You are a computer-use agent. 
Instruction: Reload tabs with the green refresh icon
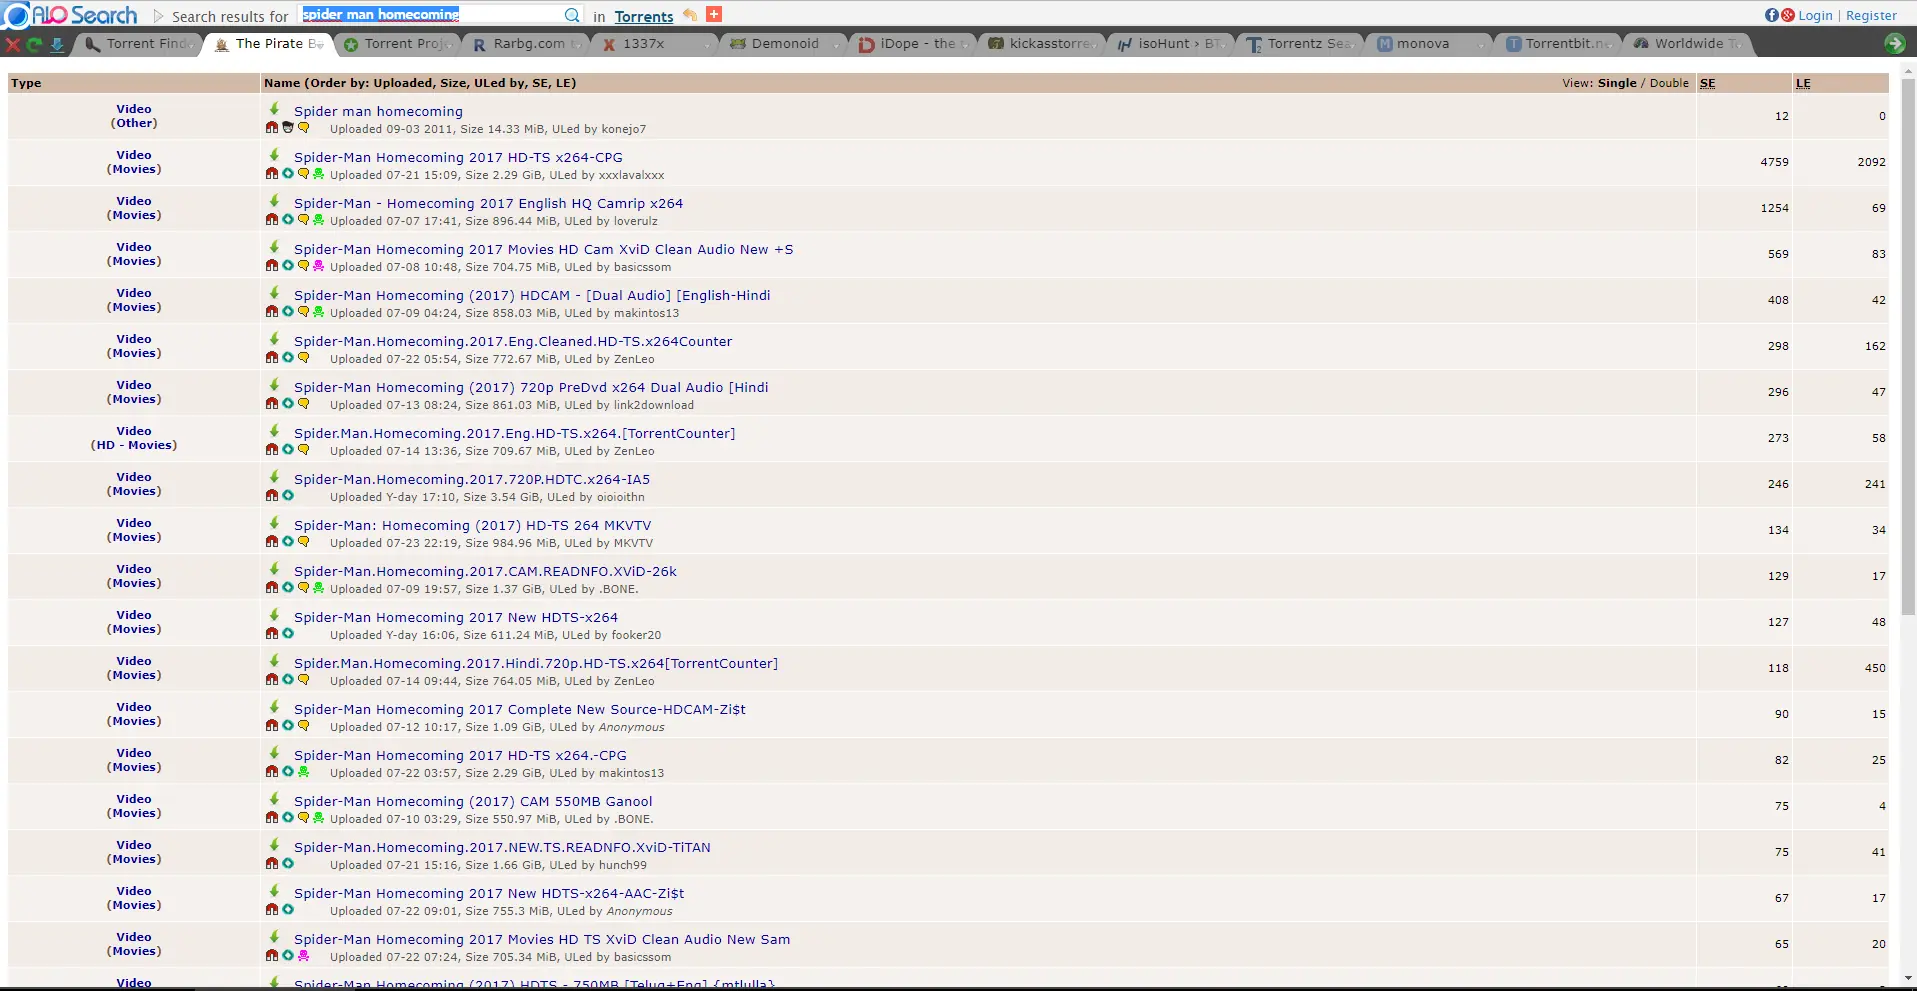34,44
